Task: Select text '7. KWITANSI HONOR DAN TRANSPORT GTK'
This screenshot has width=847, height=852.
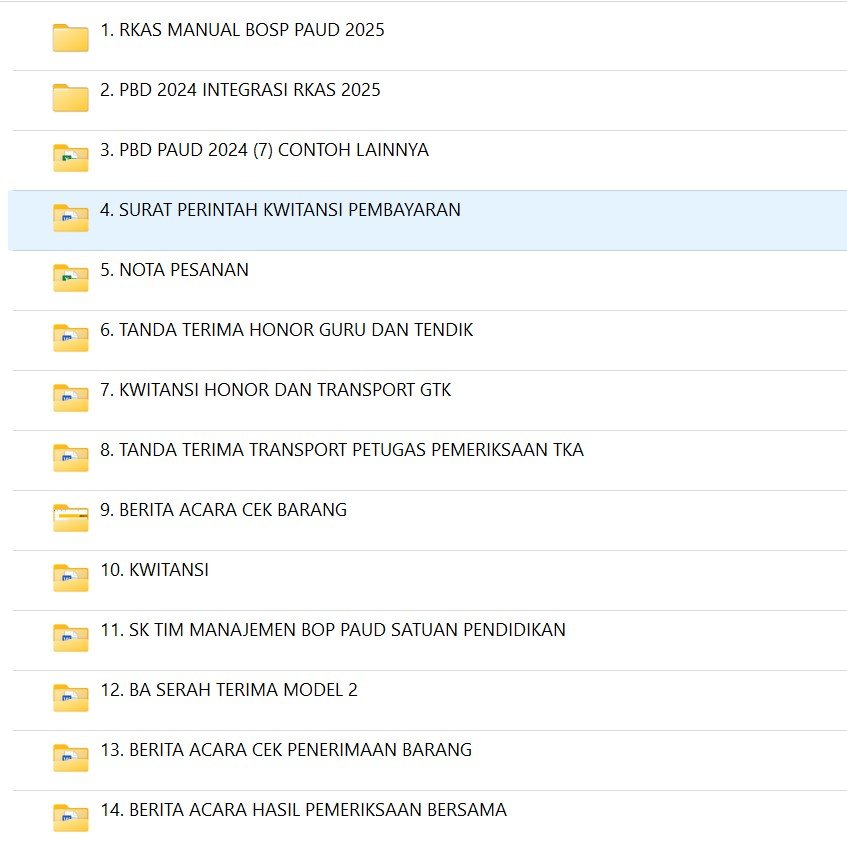Action: (x=276, y=390)
